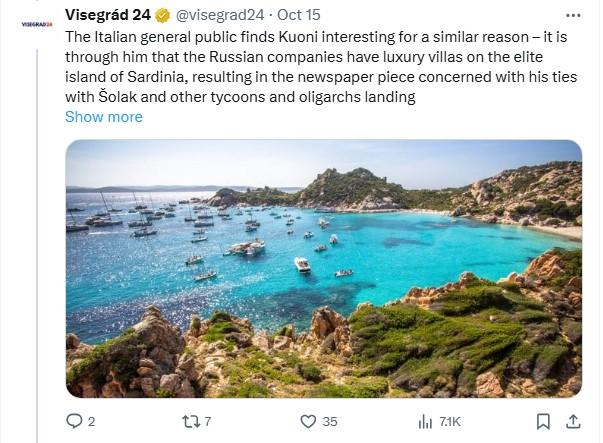The image size is (603, 443).
Task: Share the tweet via upload icon
Action: tap(573, 421)
